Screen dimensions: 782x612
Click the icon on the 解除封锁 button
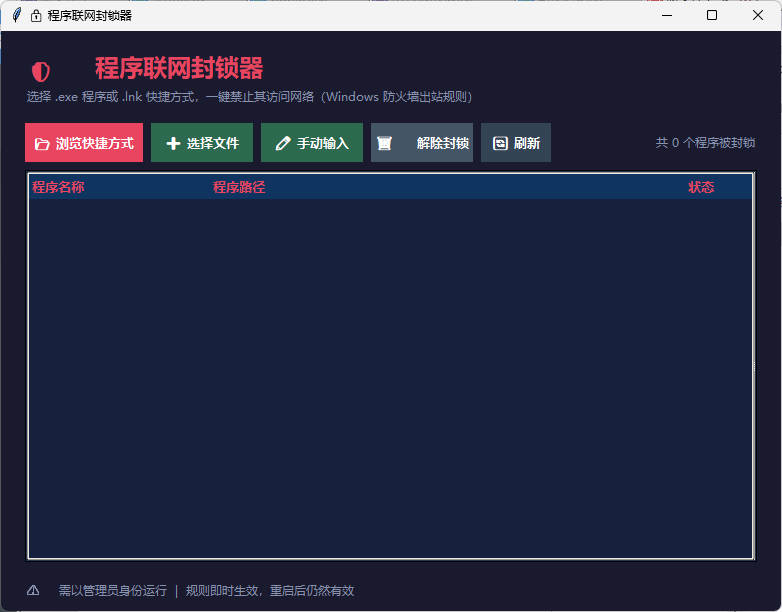tap(384, 144)
